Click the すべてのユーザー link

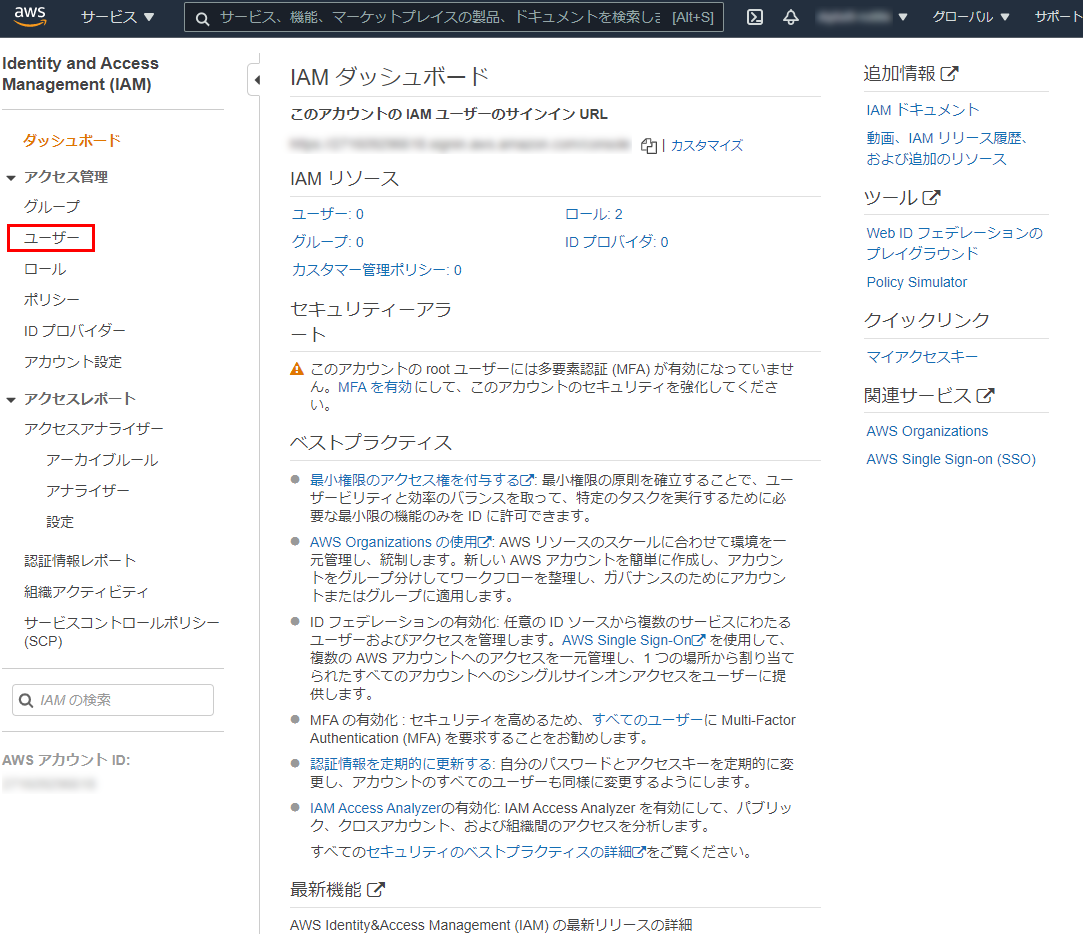pyautogui.click(x=647, y=720)
